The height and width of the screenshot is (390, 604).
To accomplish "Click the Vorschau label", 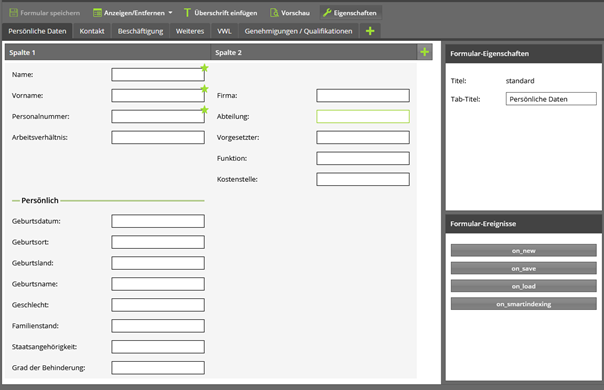I will pos(295,13).
